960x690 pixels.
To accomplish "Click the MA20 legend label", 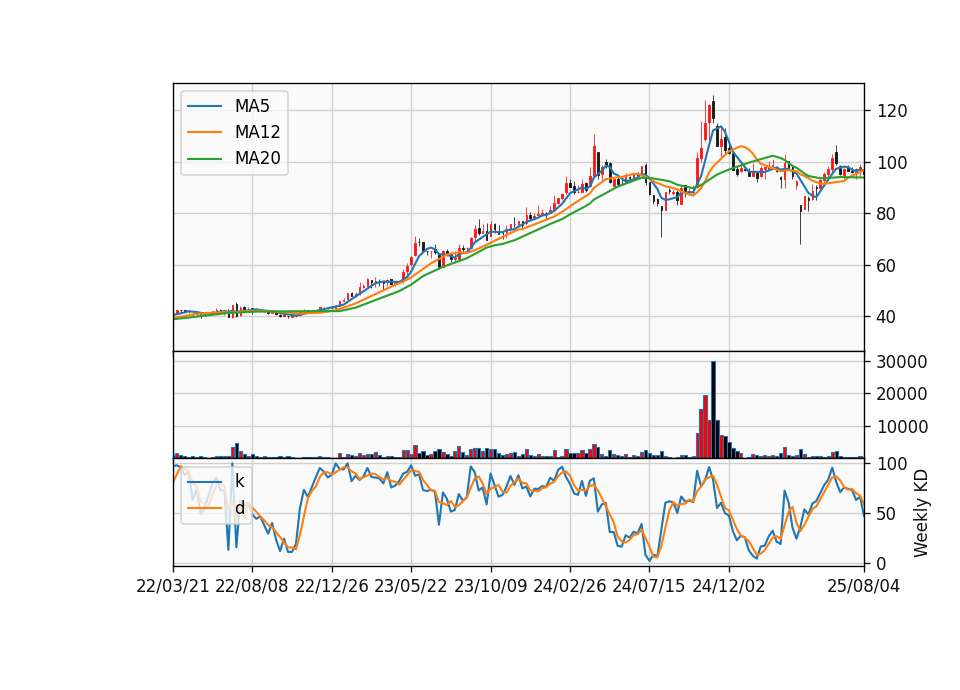I will (x=257, y=159).
